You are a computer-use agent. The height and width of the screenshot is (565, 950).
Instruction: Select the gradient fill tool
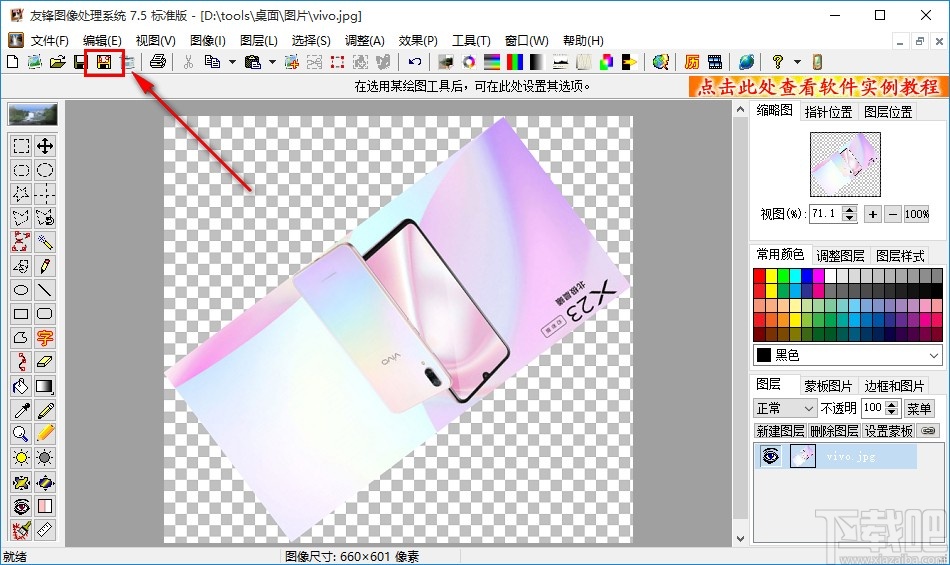[x=45, y=386]
